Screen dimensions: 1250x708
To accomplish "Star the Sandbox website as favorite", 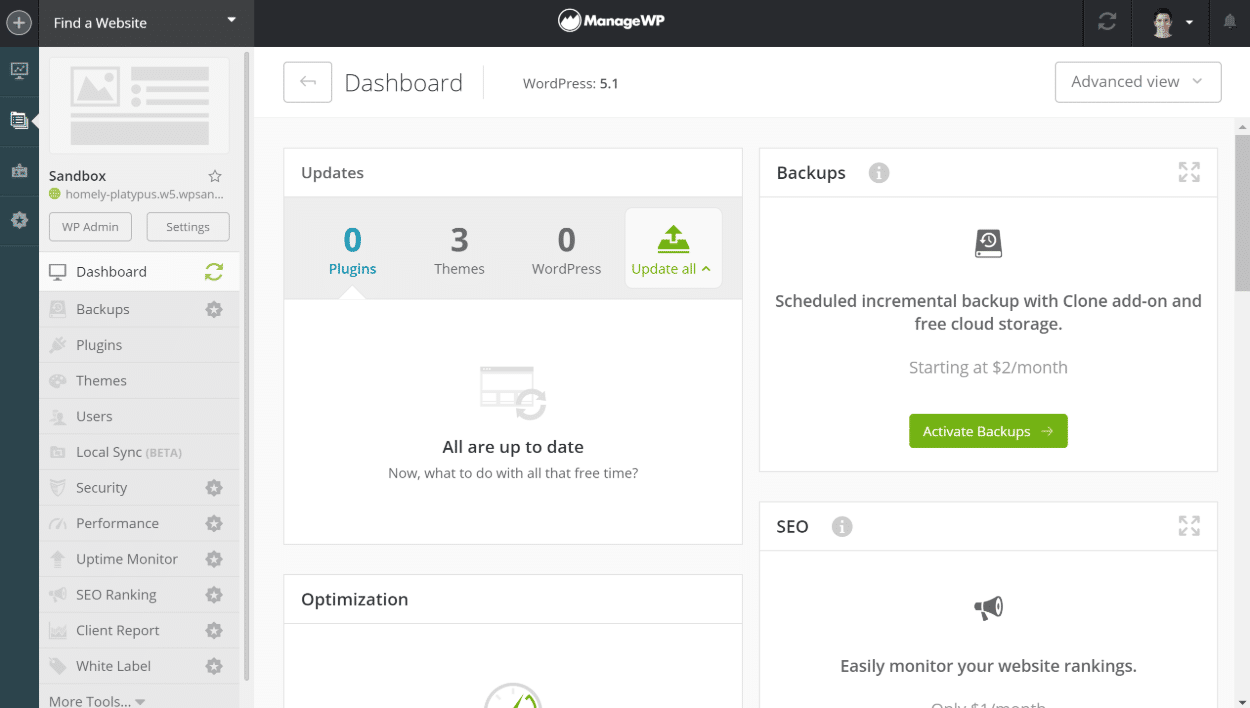I will pyautogui.click(x=214, y=175).
